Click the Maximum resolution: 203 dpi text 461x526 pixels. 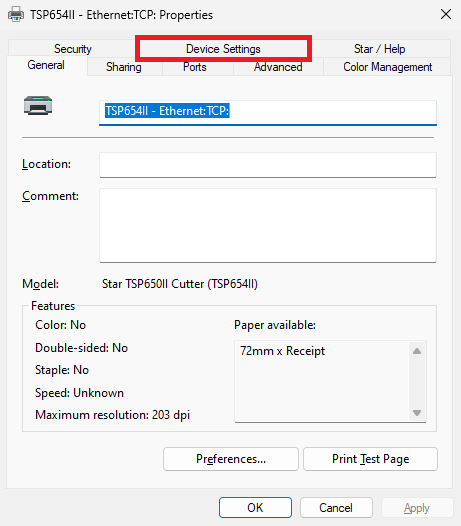pyautogui.click(x=112, y=415)
